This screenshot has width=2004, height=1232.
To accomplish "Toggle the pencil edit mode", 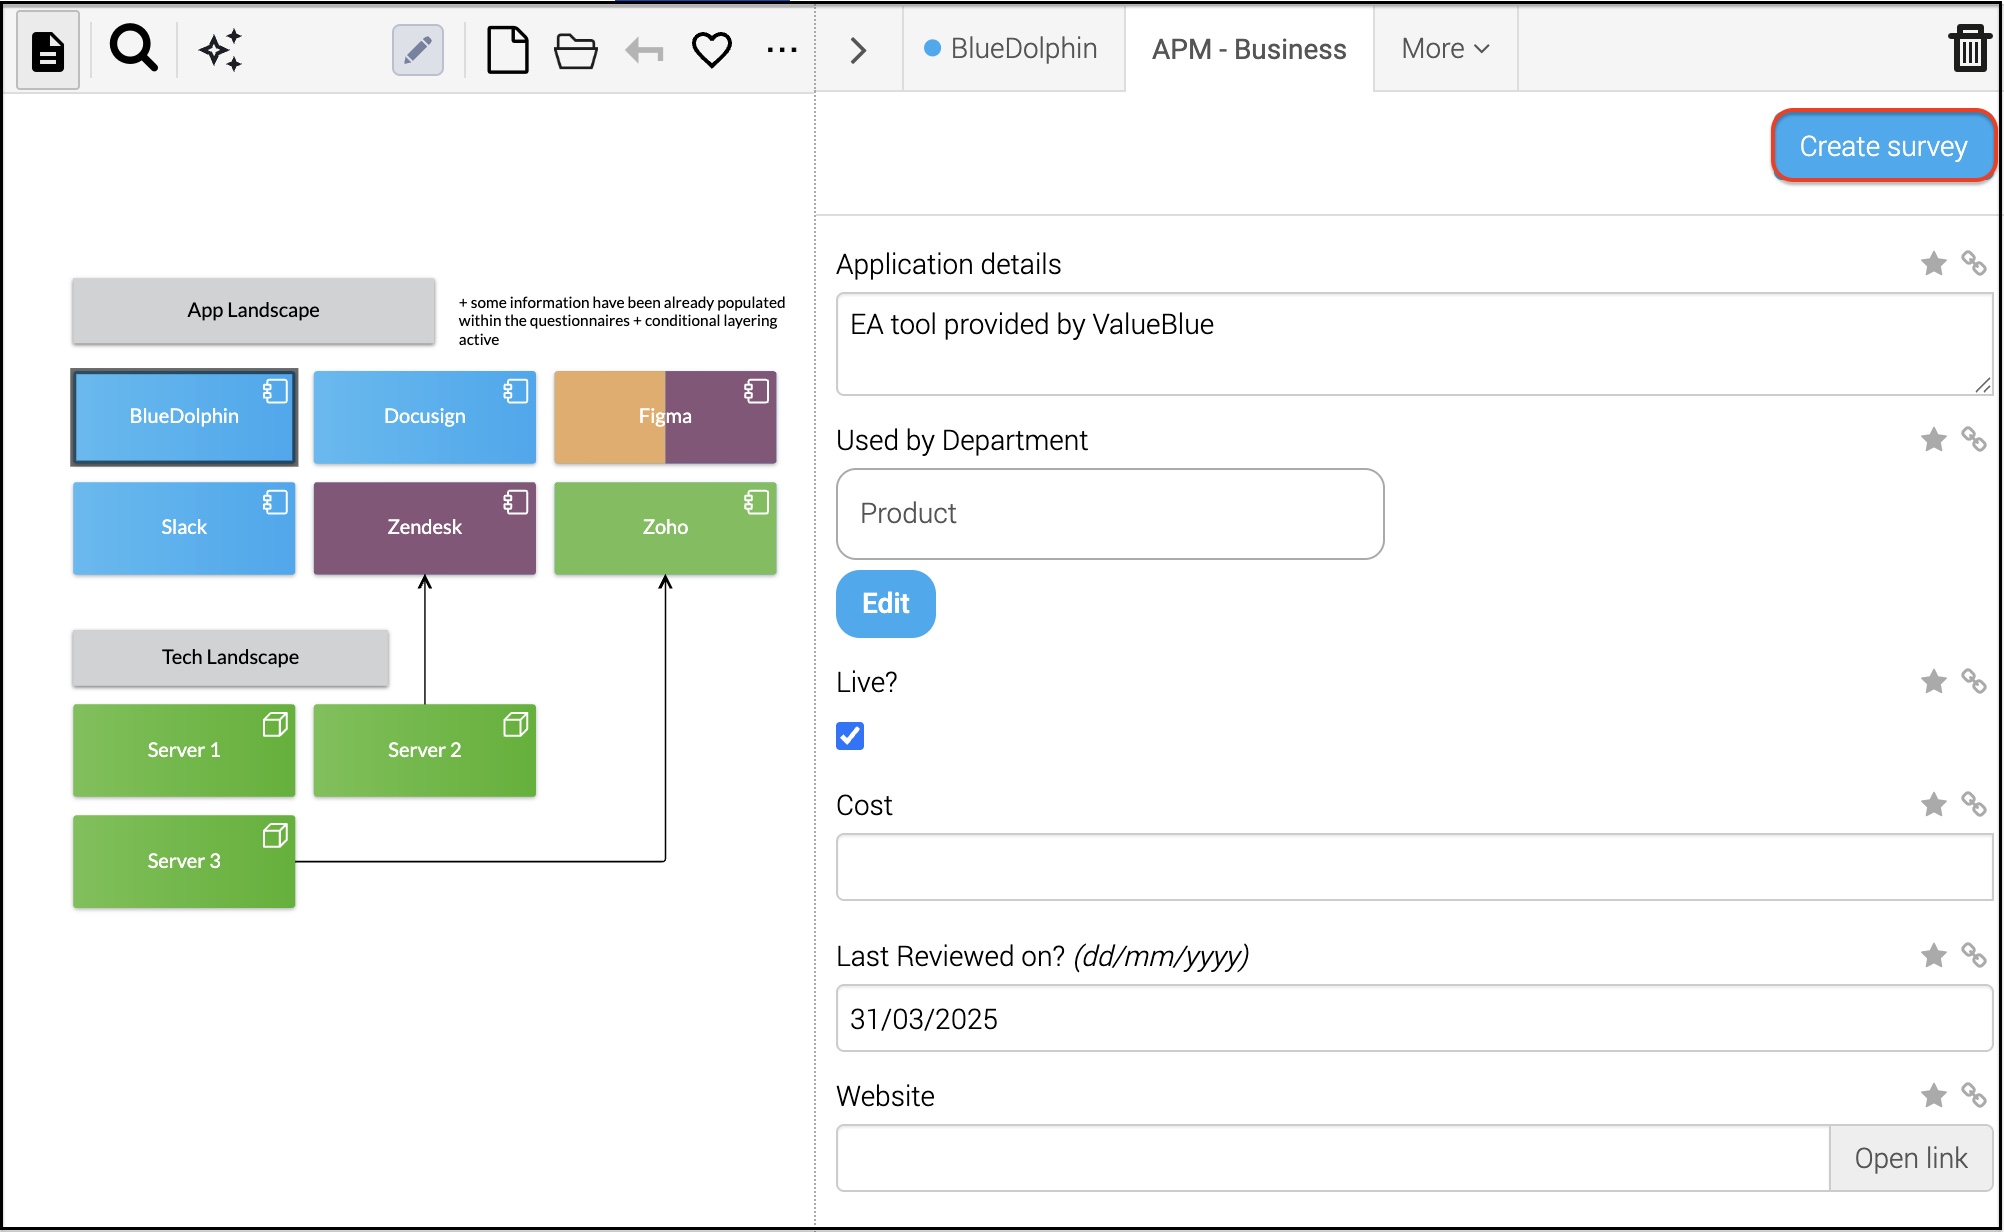I will point(418,50).
